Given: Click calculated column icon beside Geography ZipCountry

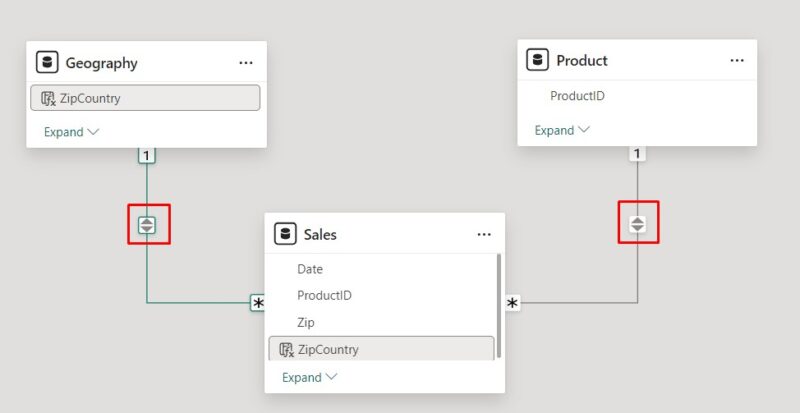Looking at the screenshot, I should (x=48, y=98).
